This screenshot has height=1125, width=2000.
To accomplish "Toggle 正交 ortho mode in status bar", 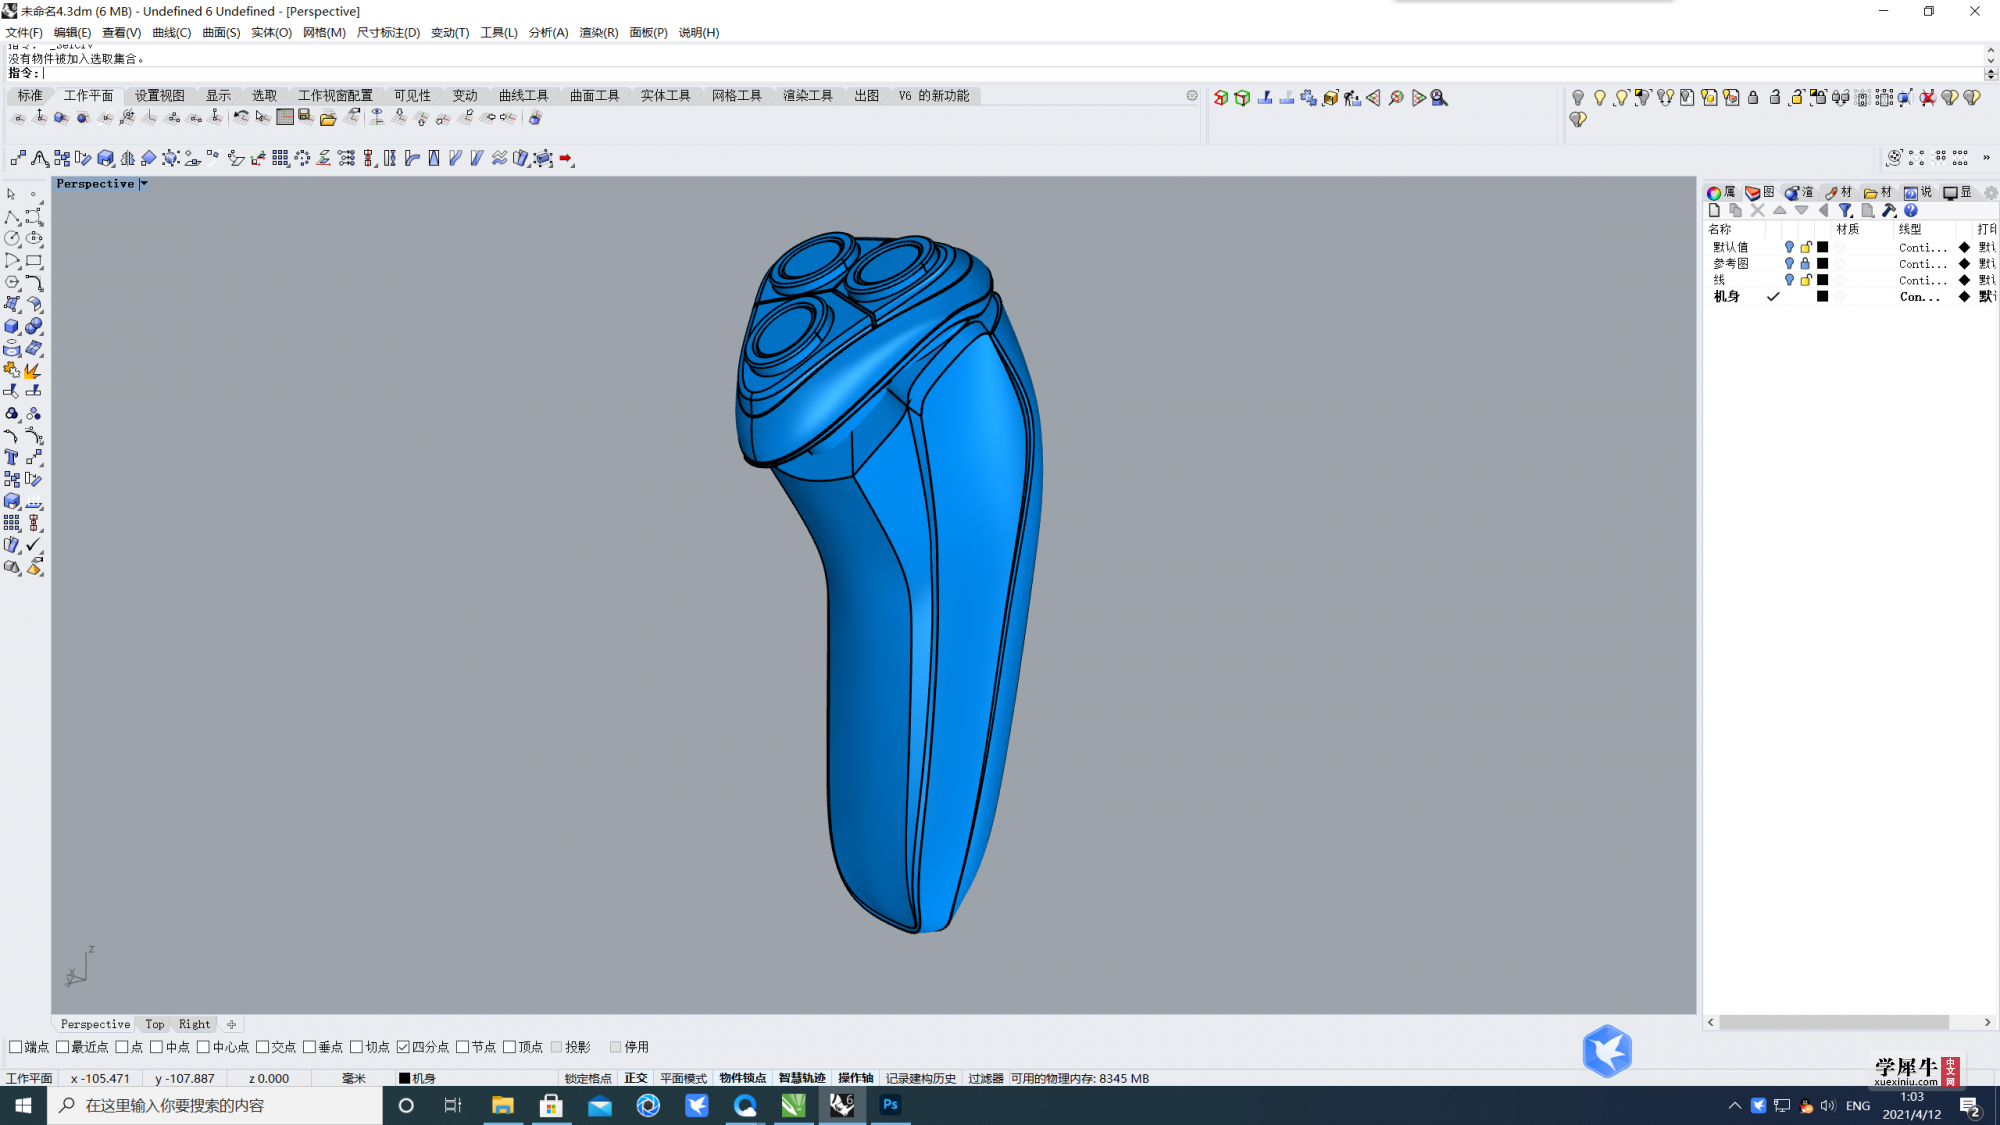I will point(636,1078).
